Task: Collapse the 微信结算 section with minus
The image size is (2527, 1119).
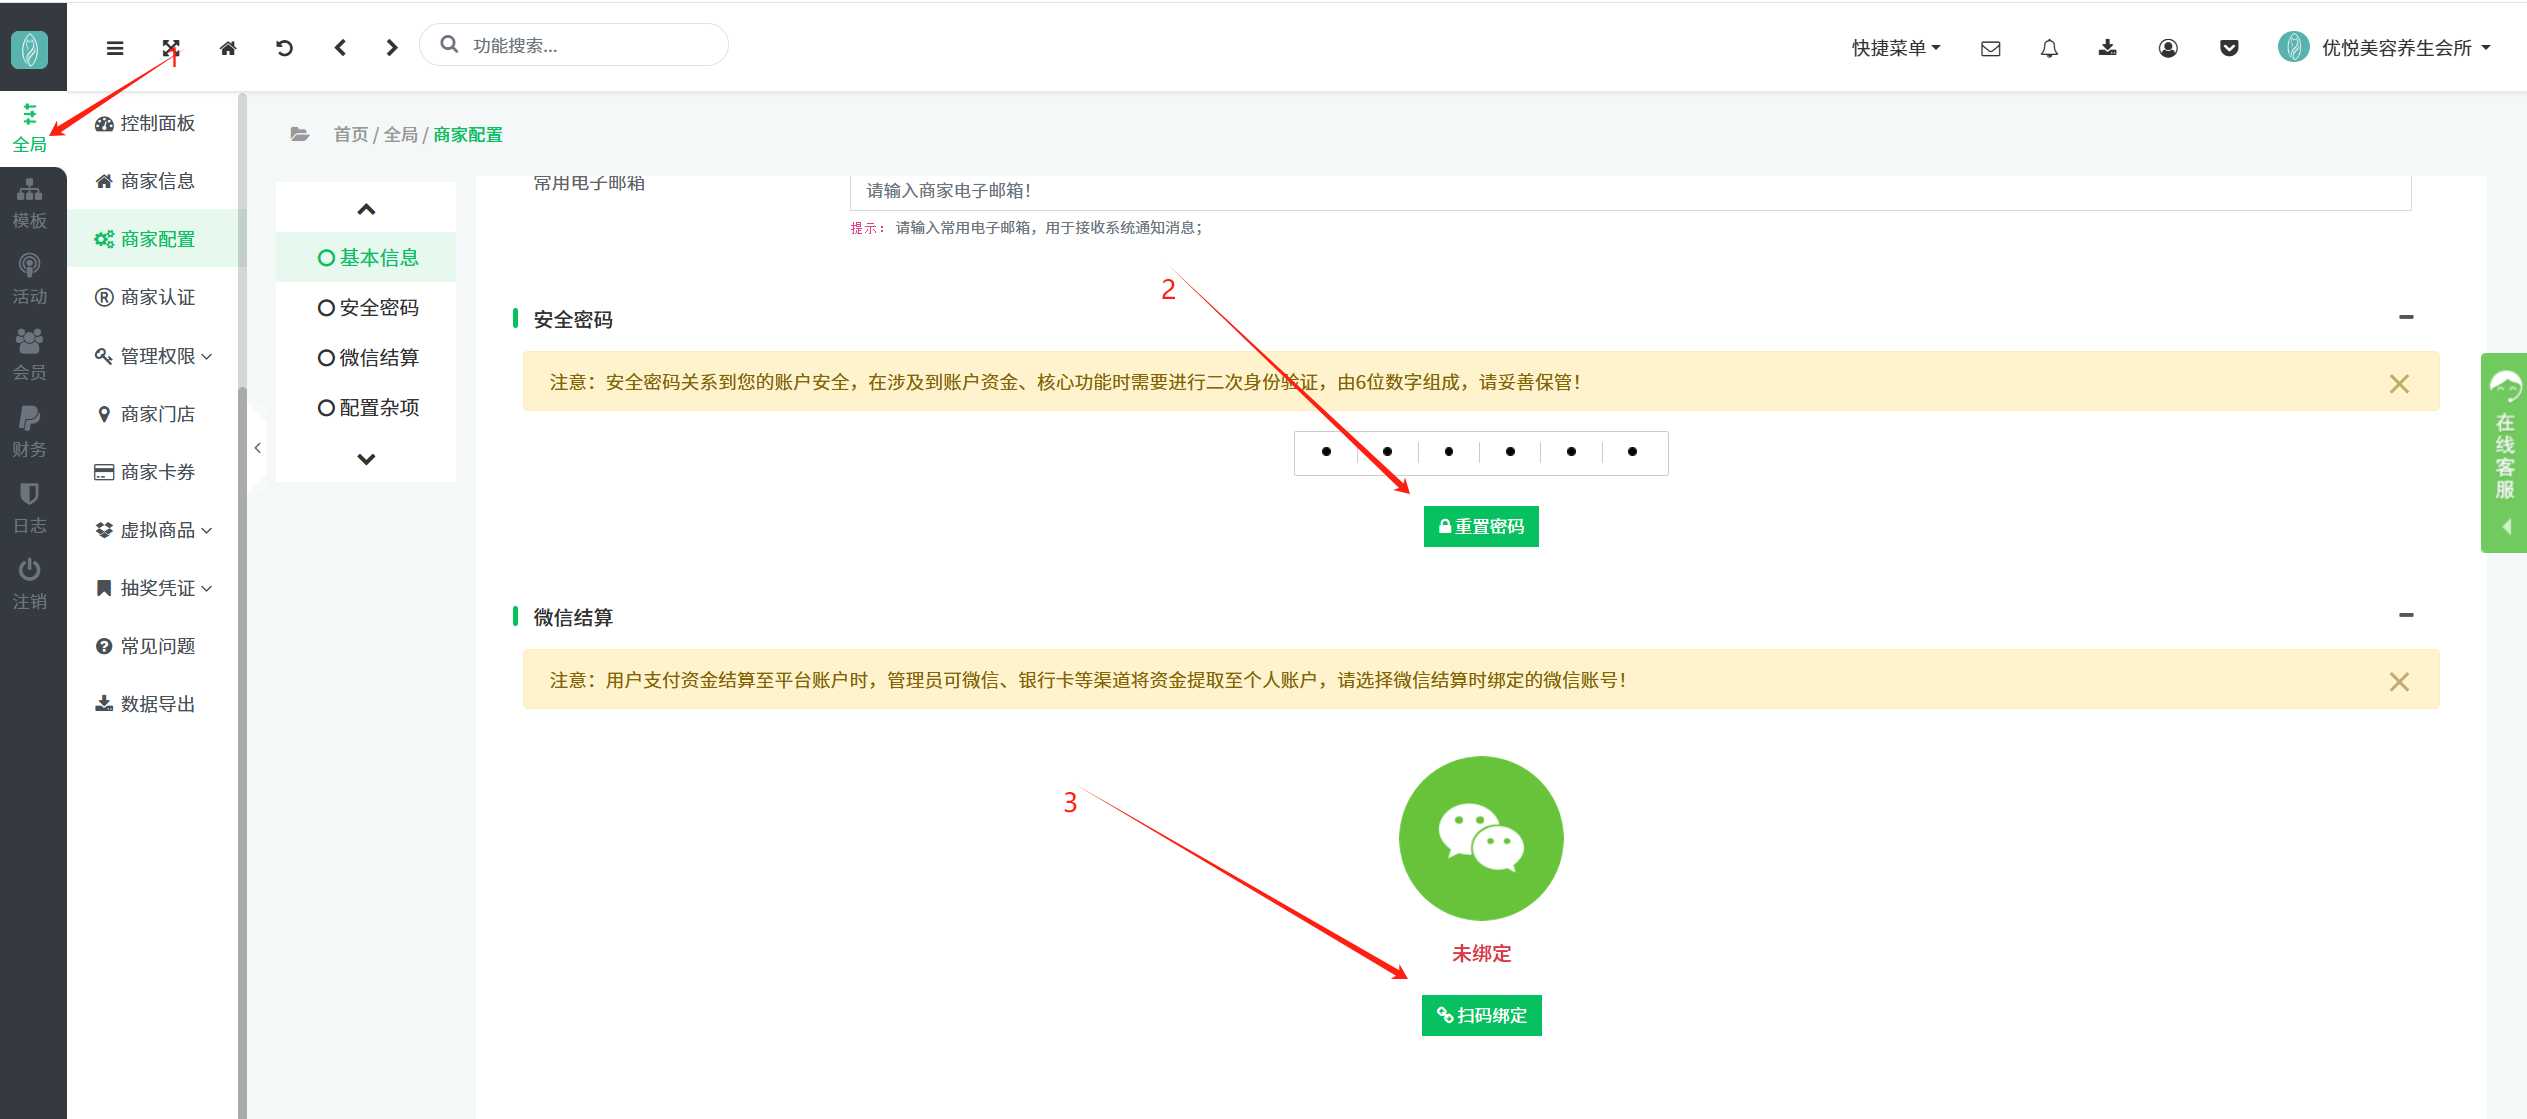Action: (x=2406, y=615)
